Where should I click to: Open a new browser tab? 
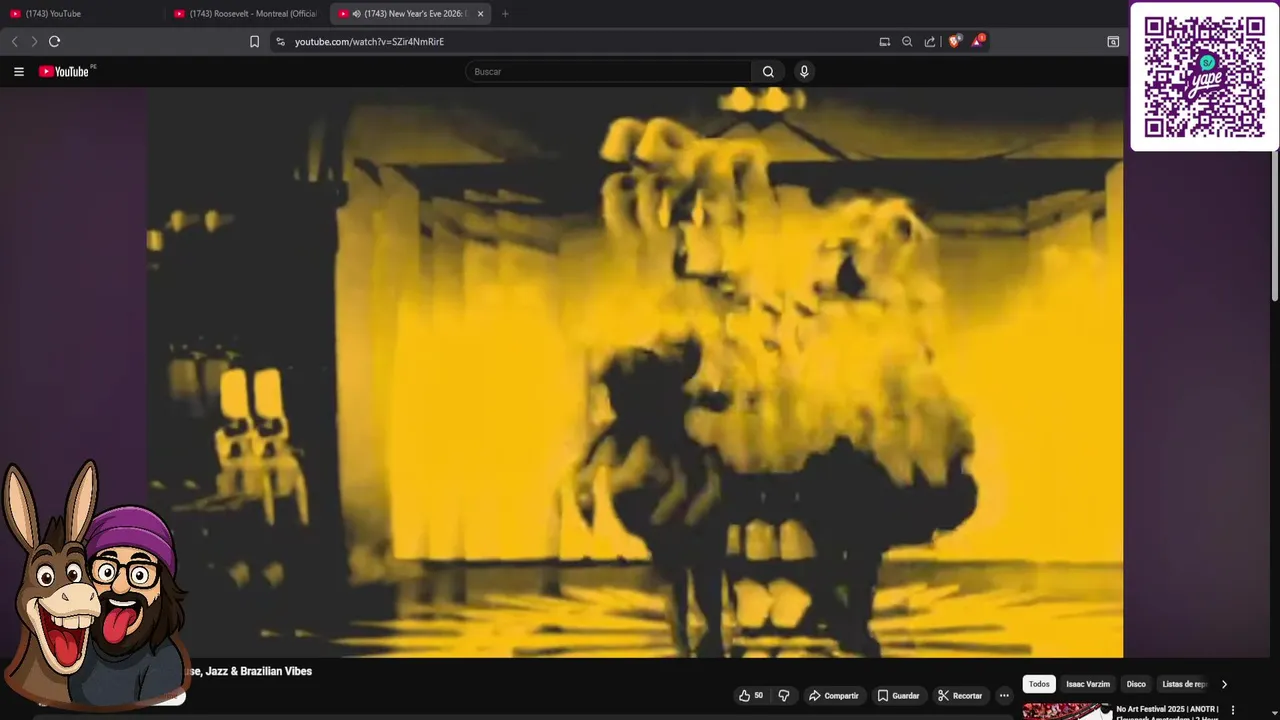pyautogui.click(x=505, y=14)
